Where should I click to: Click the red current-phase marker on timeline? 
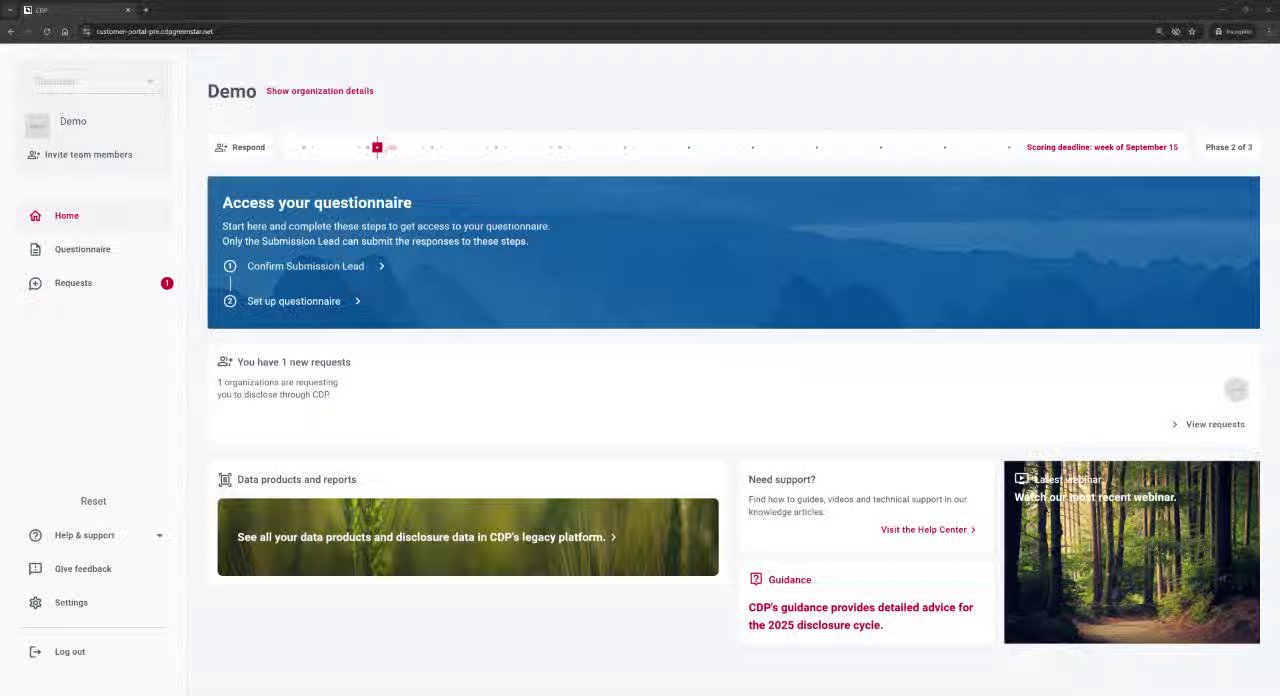click(377, 148)
